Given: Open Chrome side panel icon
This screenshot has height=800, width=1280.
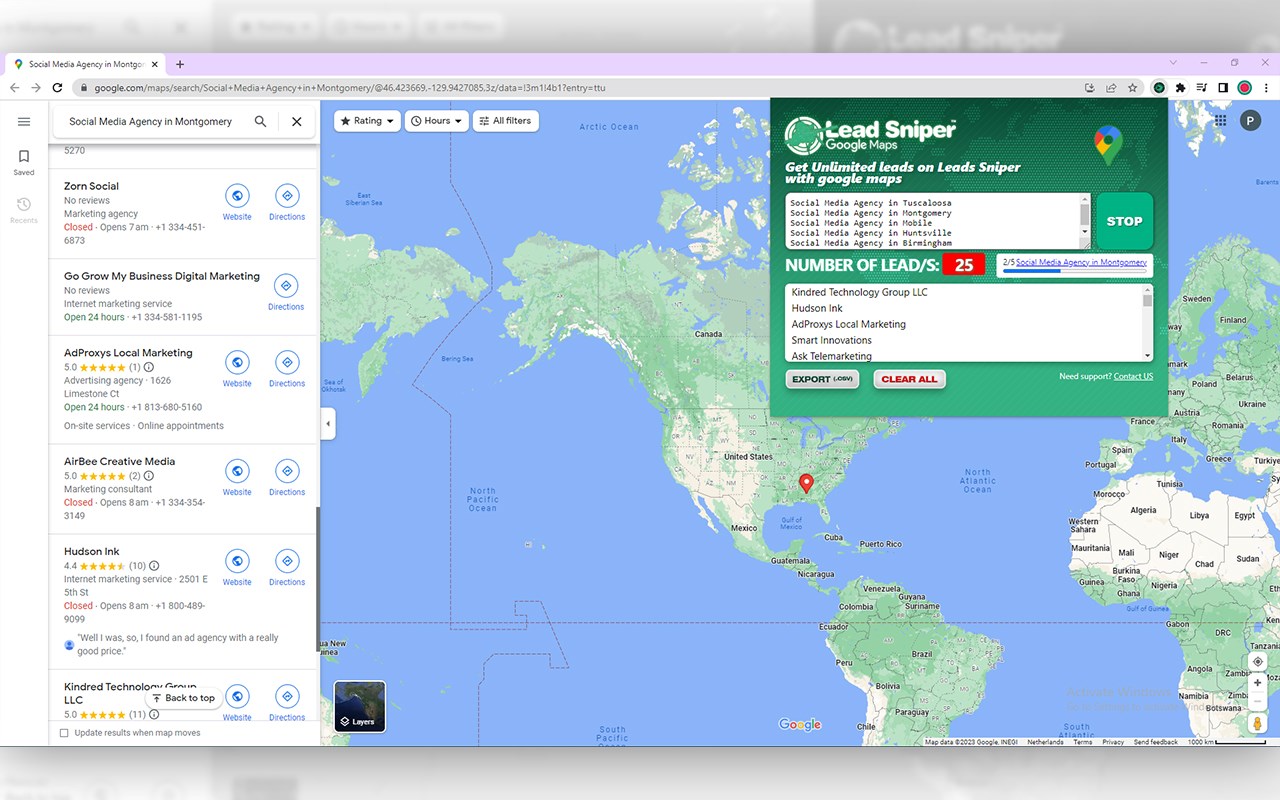Looking at the screenshot, I should (x=1222, y=88).
